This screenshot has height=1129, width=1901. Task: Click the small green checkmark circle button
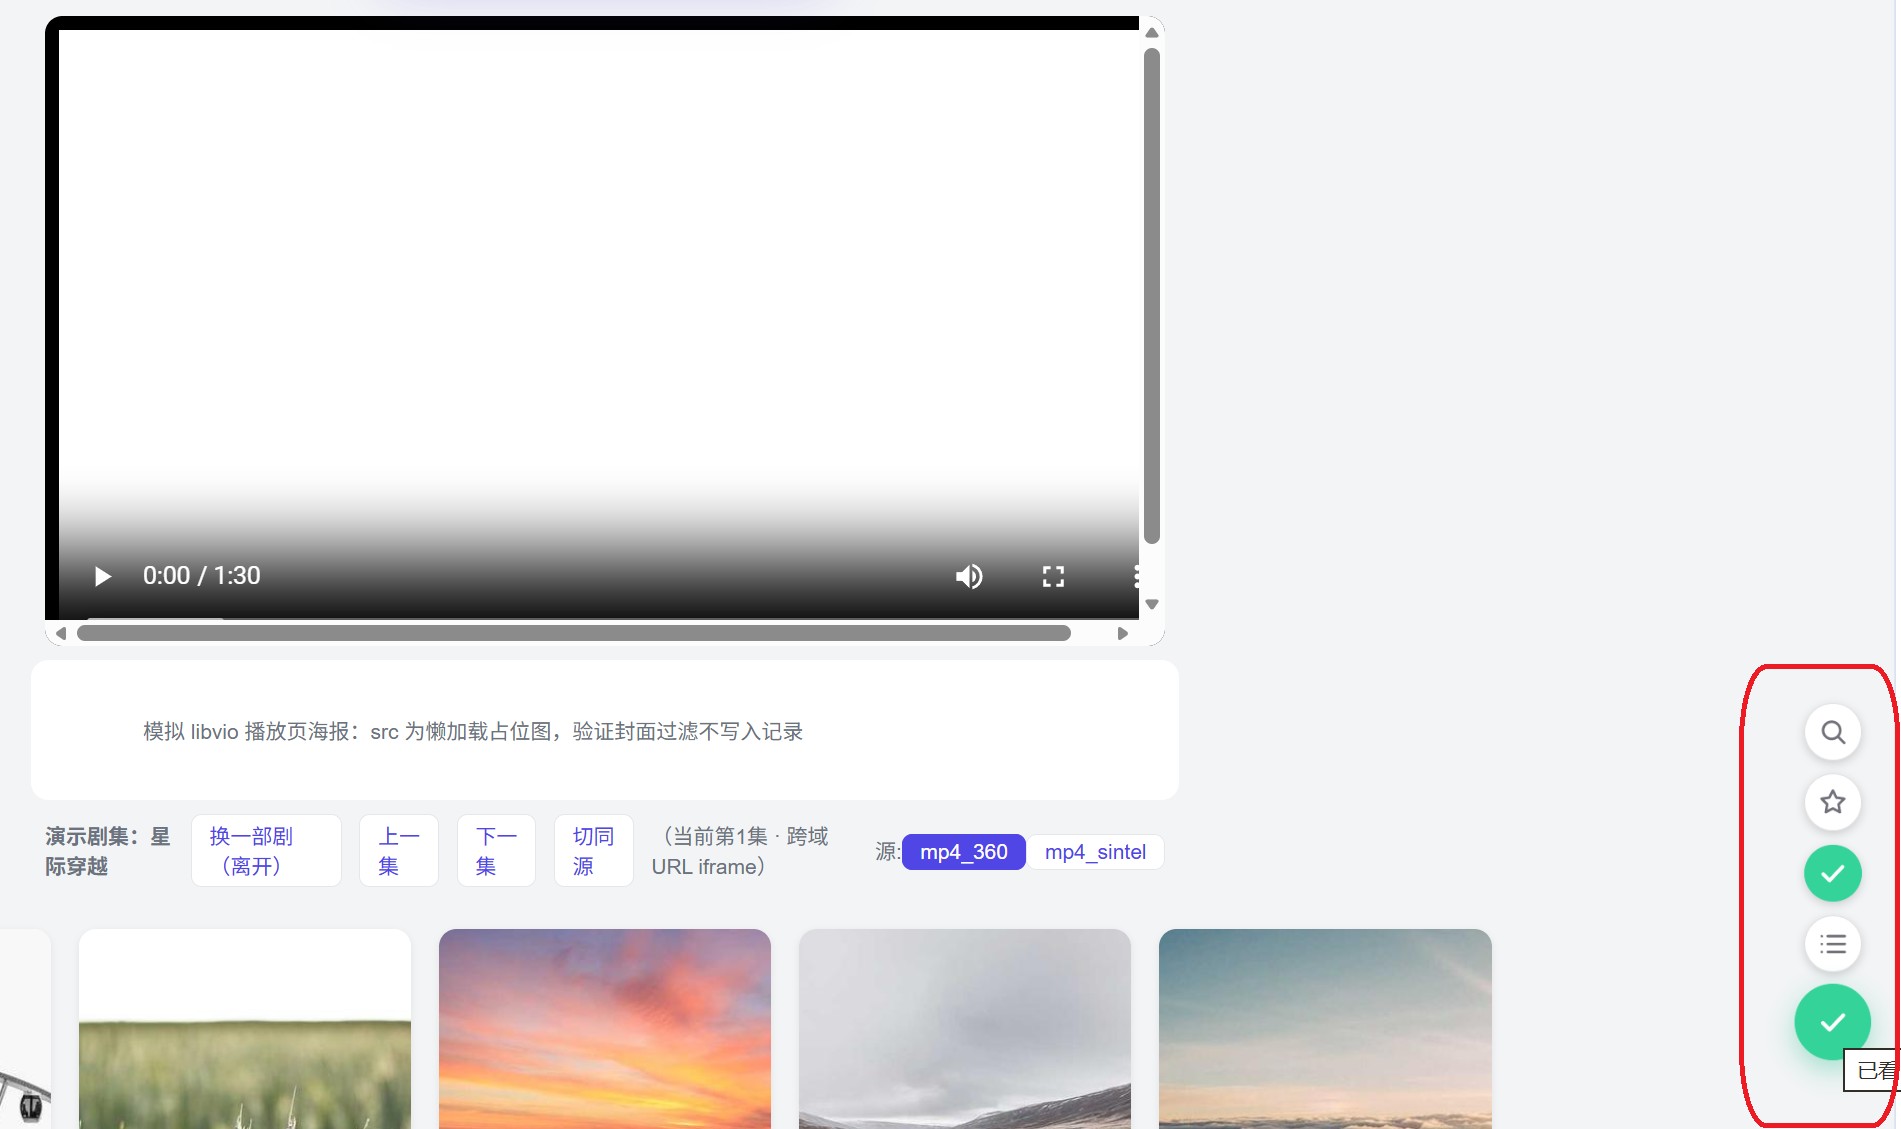(x=1832, y=873)
